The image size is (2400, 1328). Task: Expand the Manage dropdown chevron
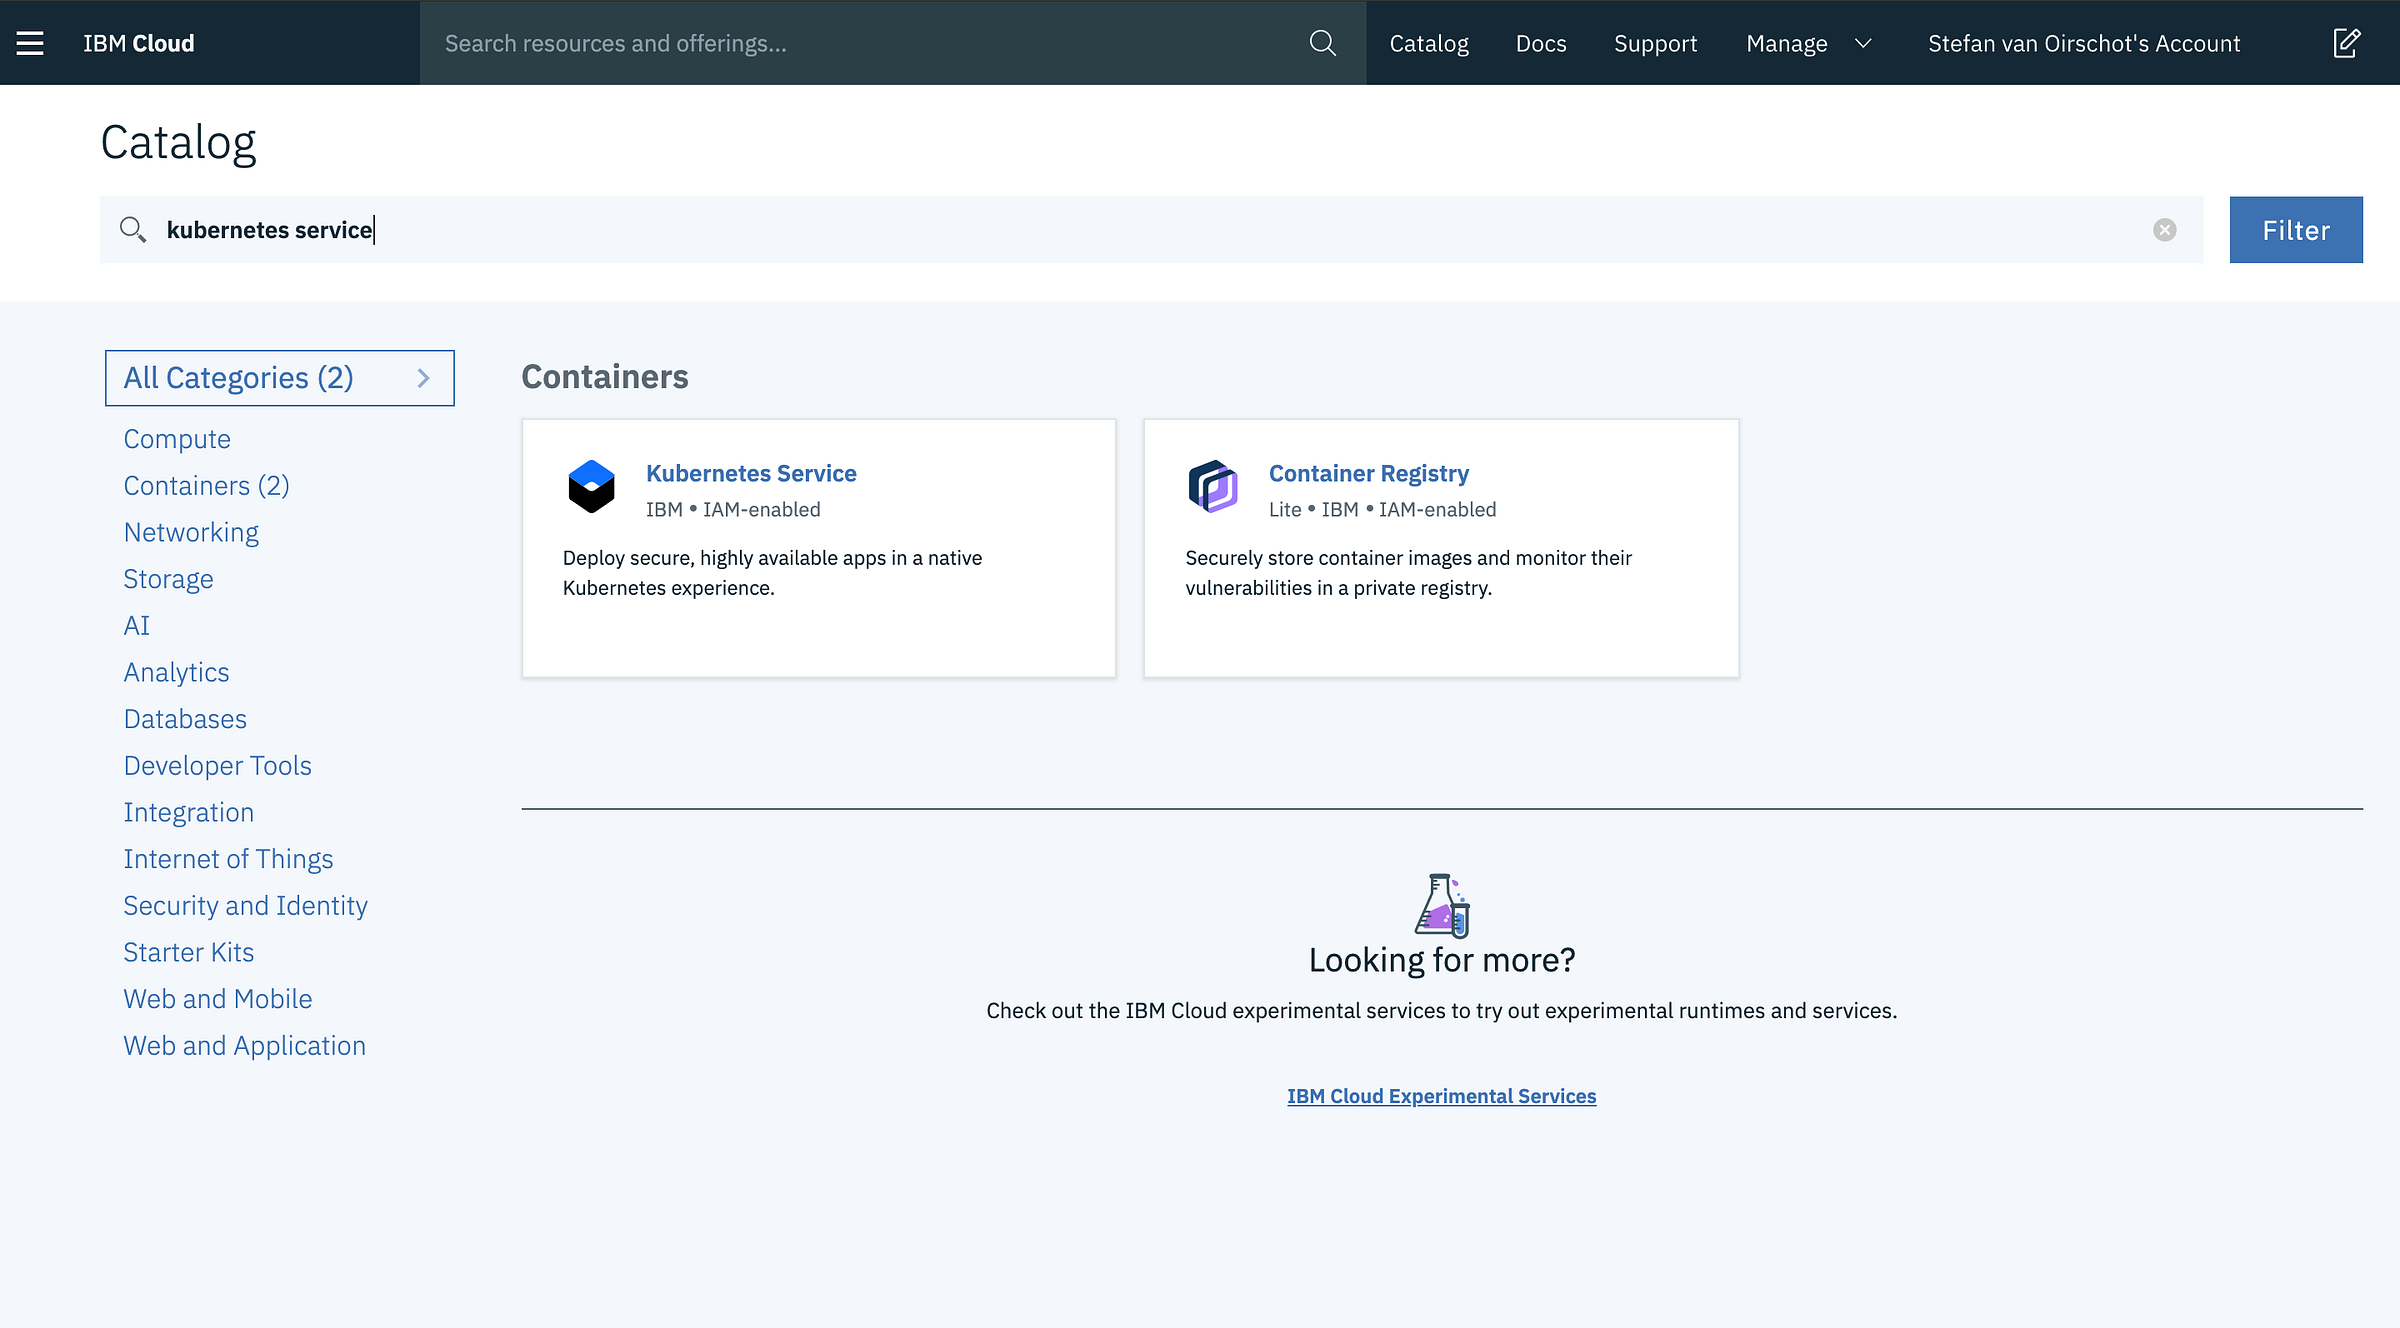click(x=1863, y=43)
